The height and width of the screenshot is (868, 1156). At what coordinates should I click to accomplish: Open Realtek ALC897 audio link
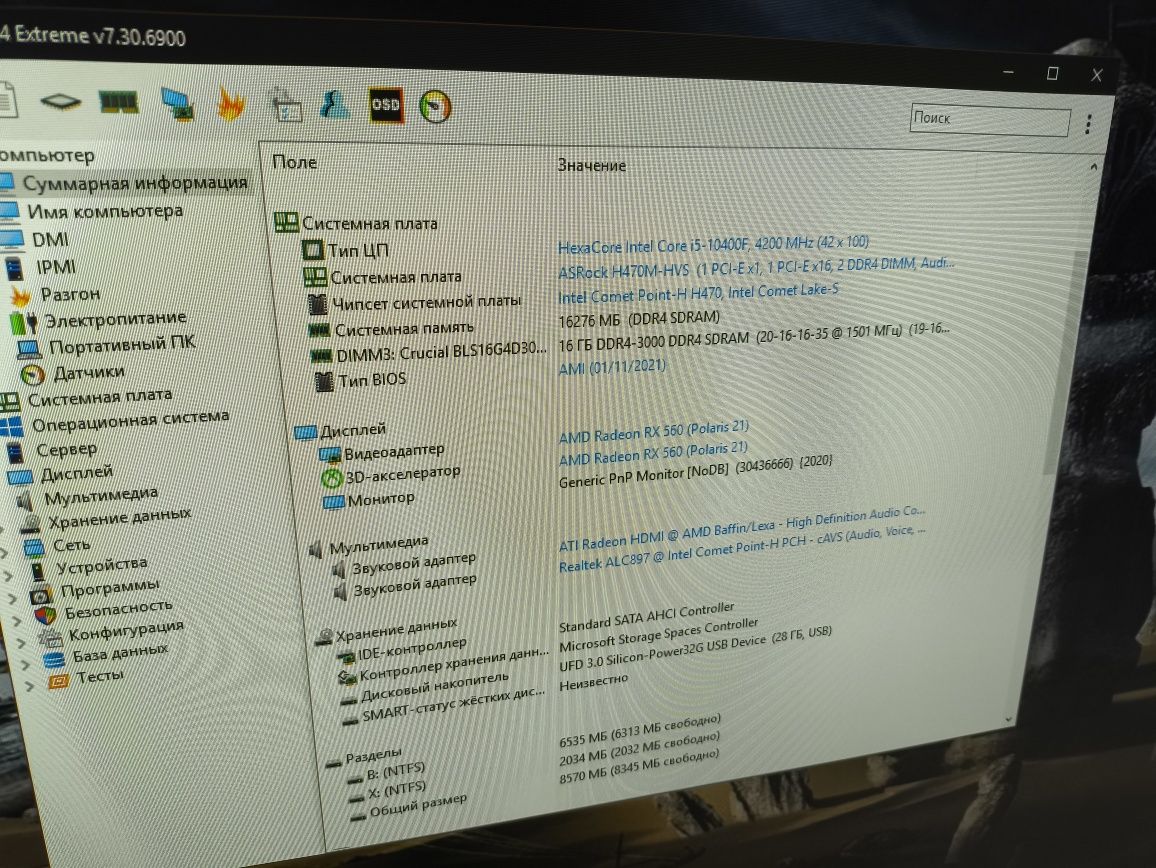(x=742, y=548)
